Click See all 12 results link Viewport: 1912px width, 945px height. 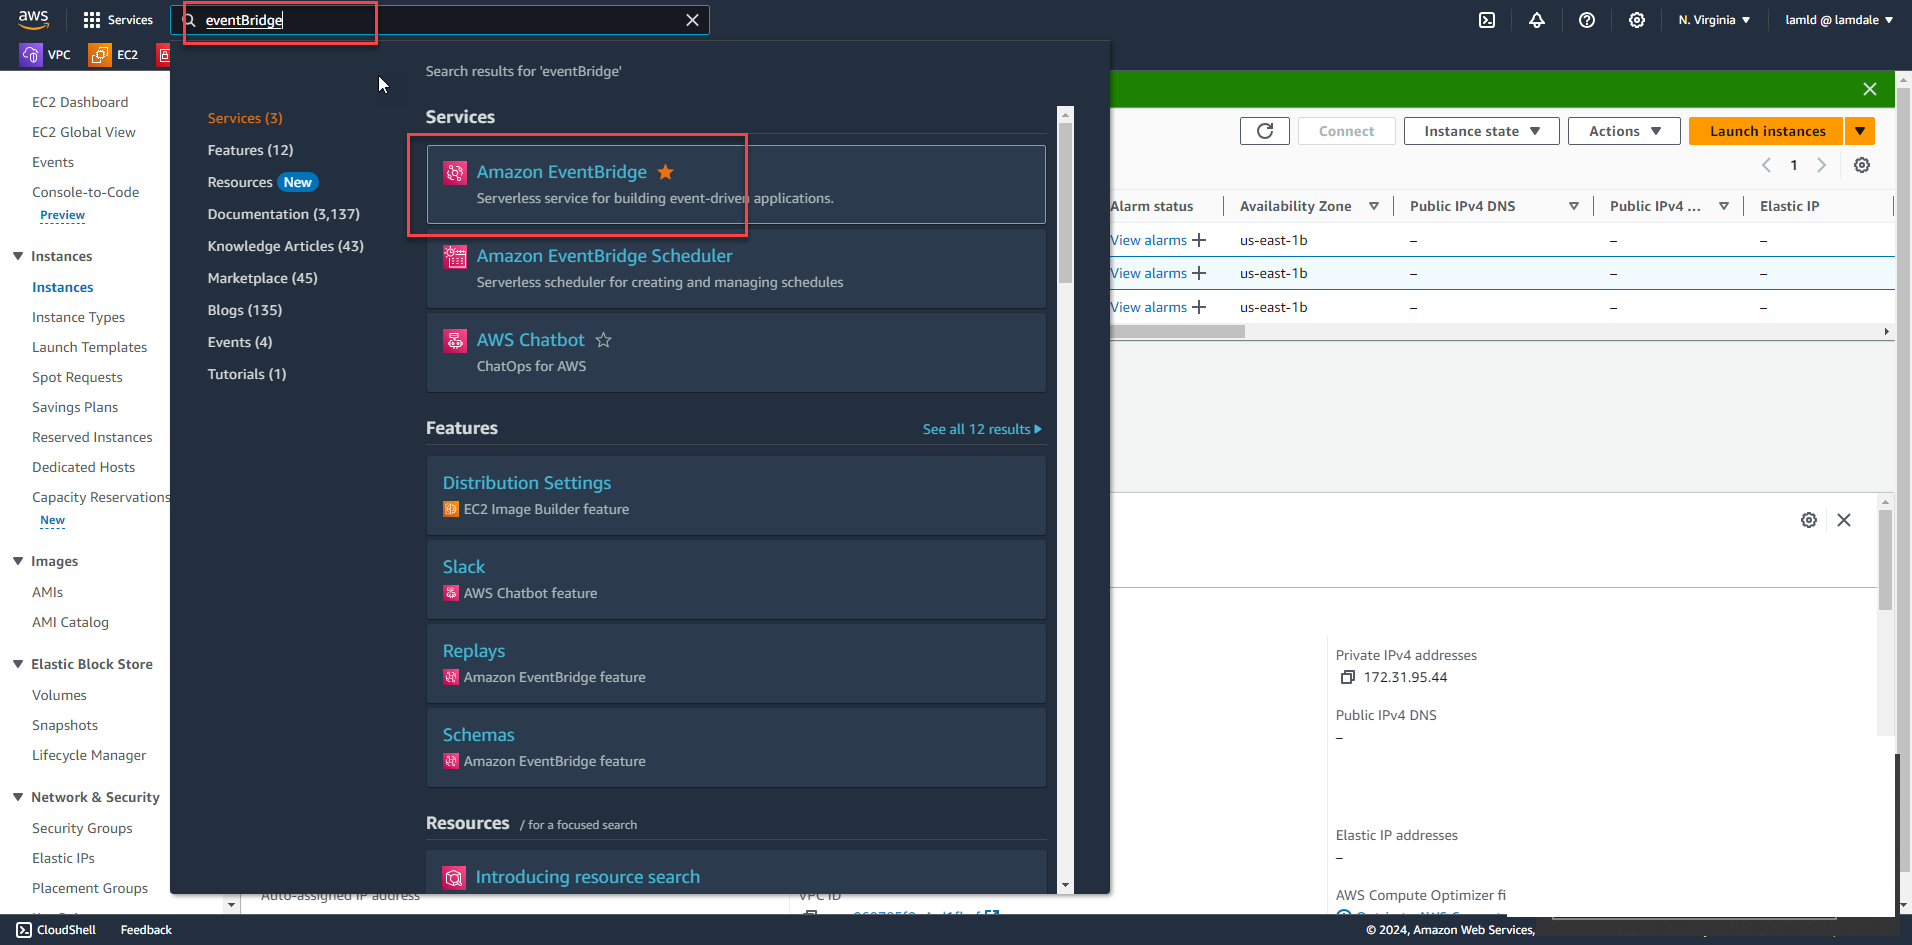(x=982, y=429)
